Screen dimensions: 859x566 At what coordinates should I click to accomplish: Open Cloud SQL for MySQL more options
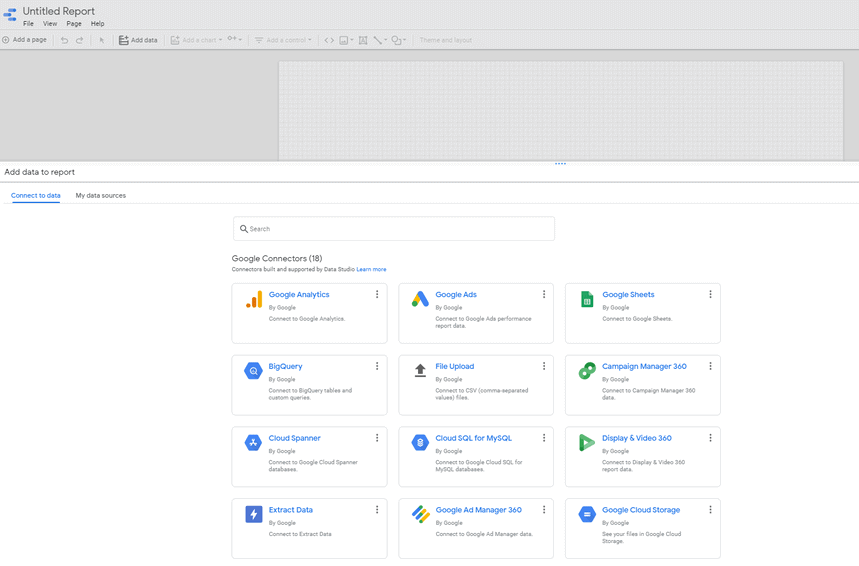click(x=544, y=438)
